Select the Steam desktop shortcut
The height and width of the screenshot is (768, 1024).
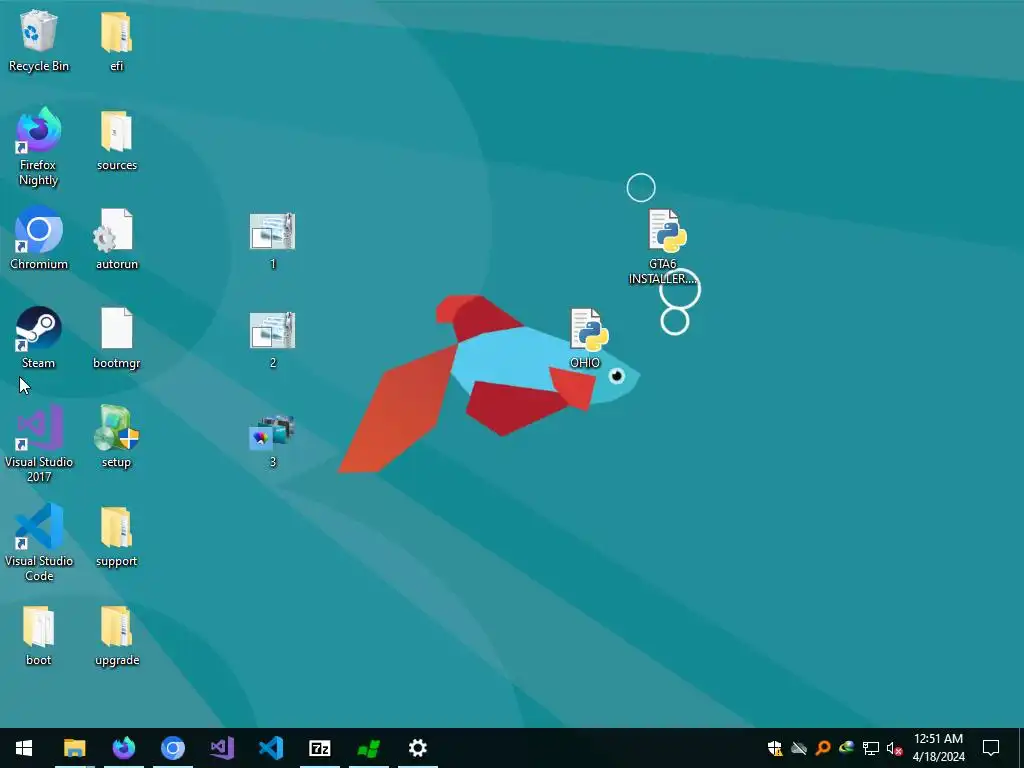click(x=39, y=338)
